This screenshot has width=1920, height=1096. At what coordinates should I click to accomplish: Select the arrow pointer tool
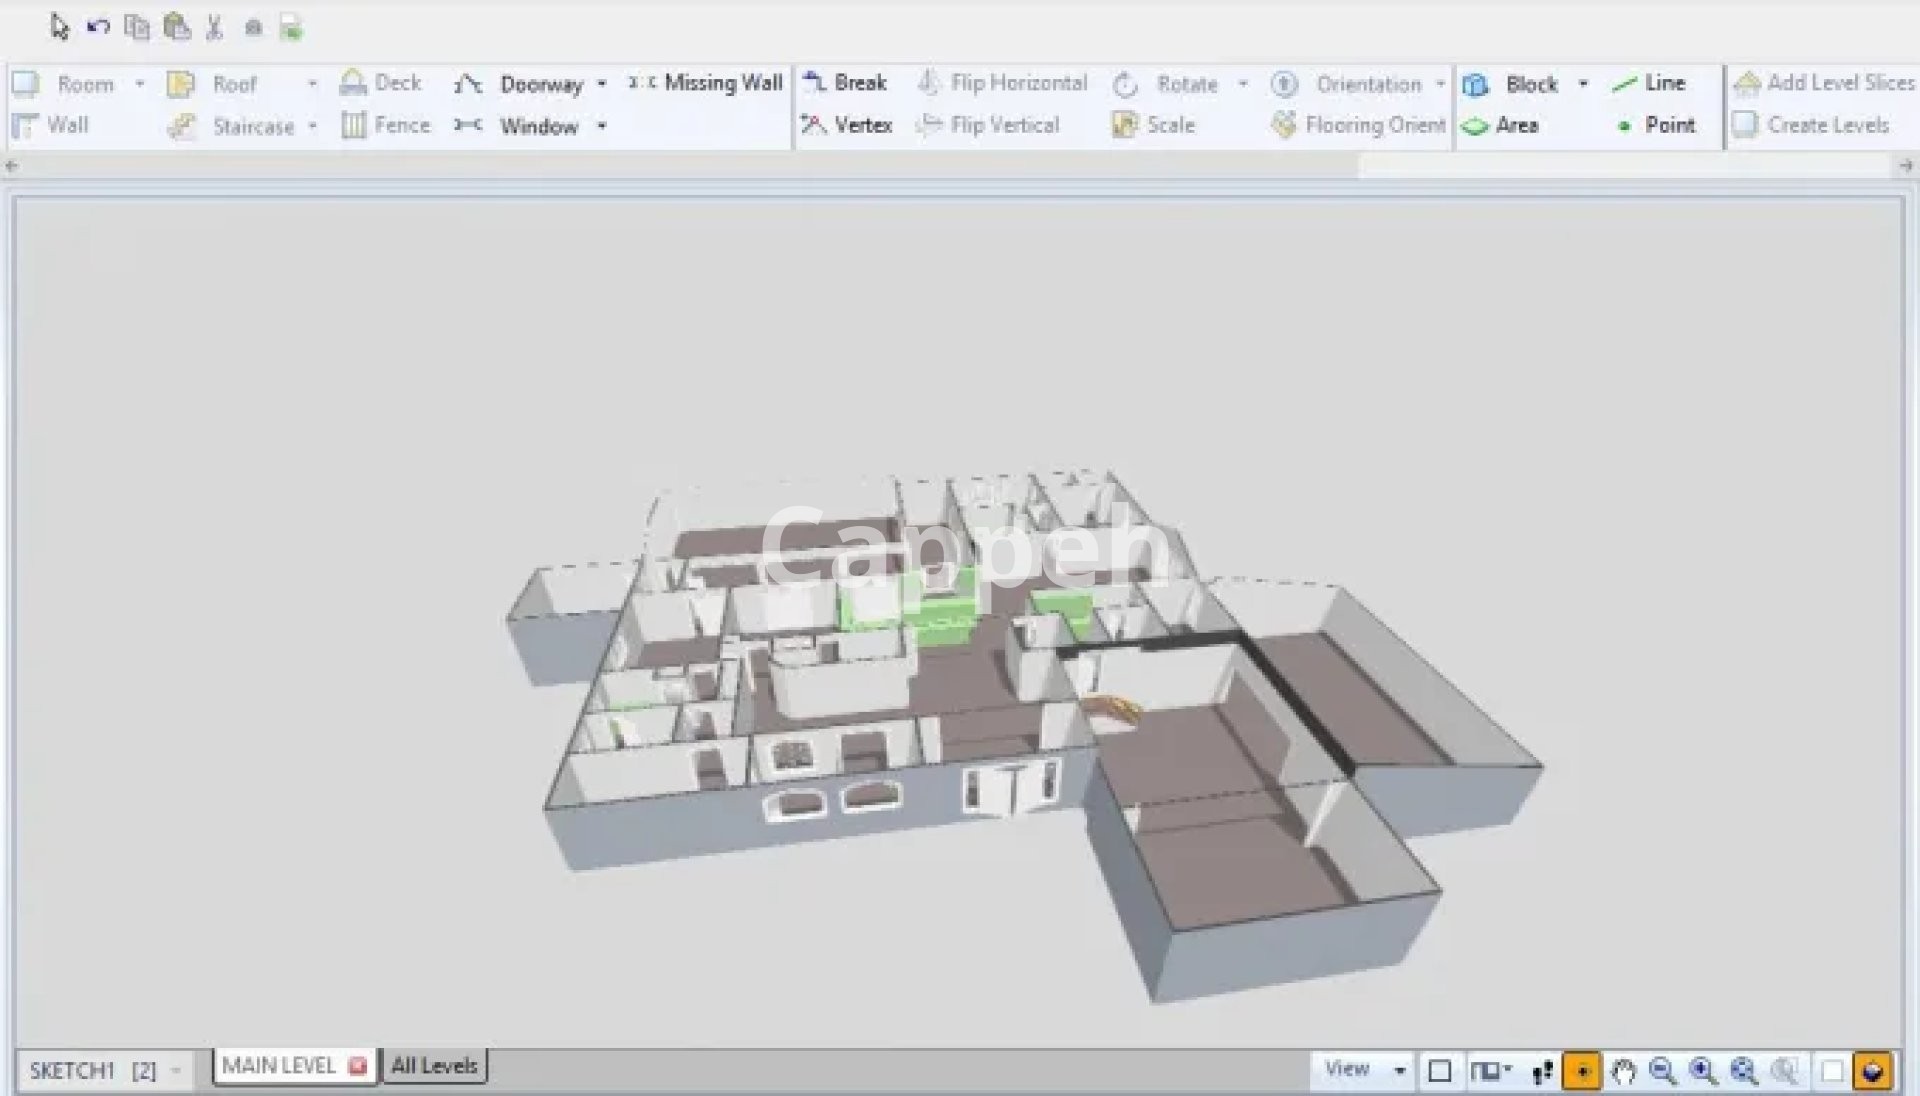coord(59,28)
